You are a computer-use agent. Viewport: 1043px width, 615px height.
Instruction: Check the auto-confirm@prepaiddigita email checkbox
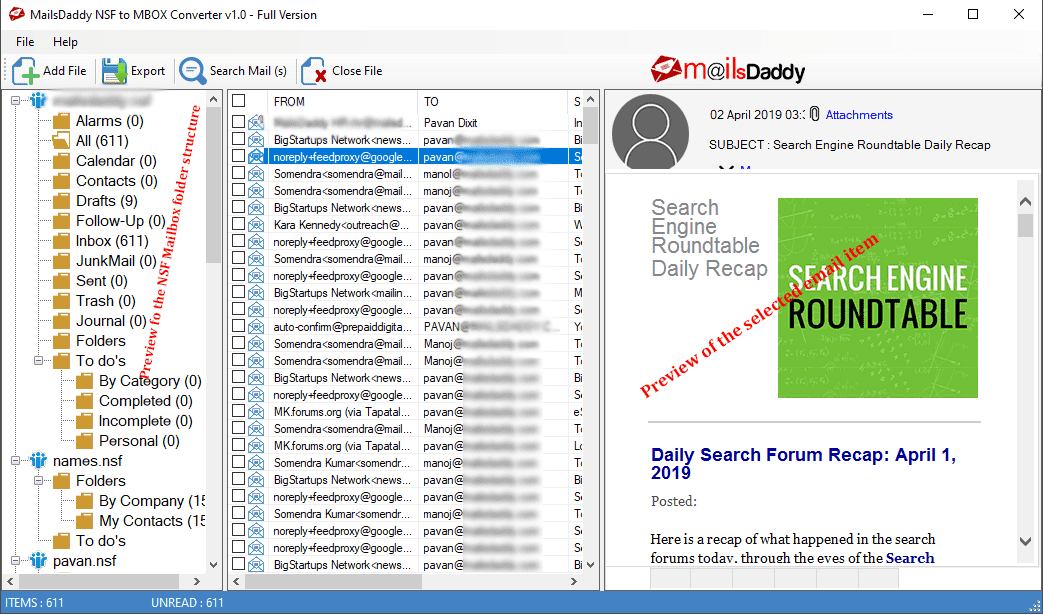[x=239, y=326]
